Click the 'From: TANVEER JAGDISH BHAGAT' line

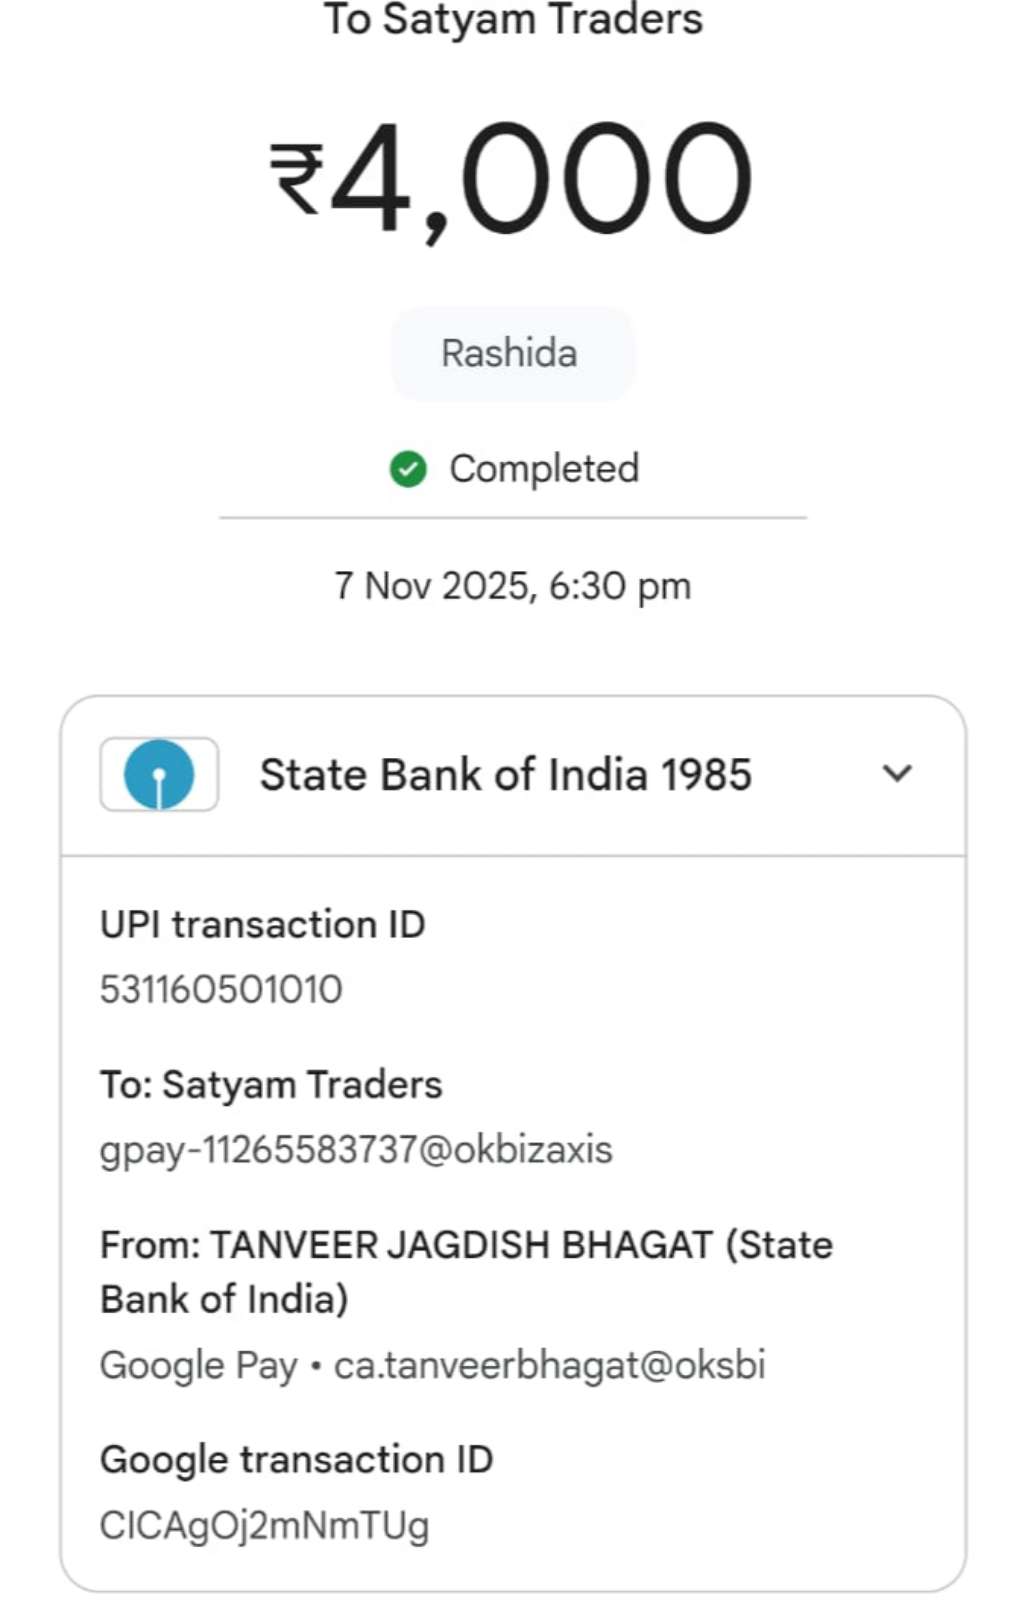click(466, 1246)
